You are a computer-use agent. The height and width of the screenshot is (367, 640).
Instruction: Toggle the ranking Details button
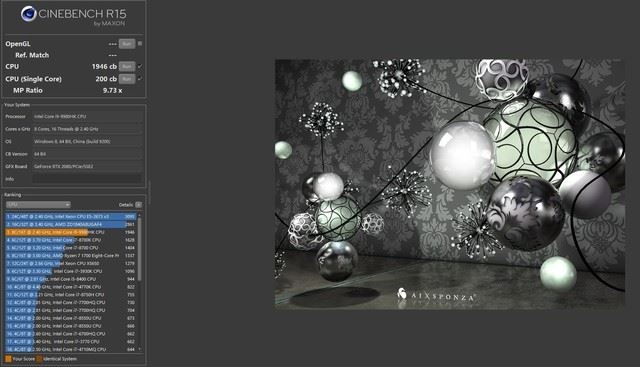coord(138,205)
